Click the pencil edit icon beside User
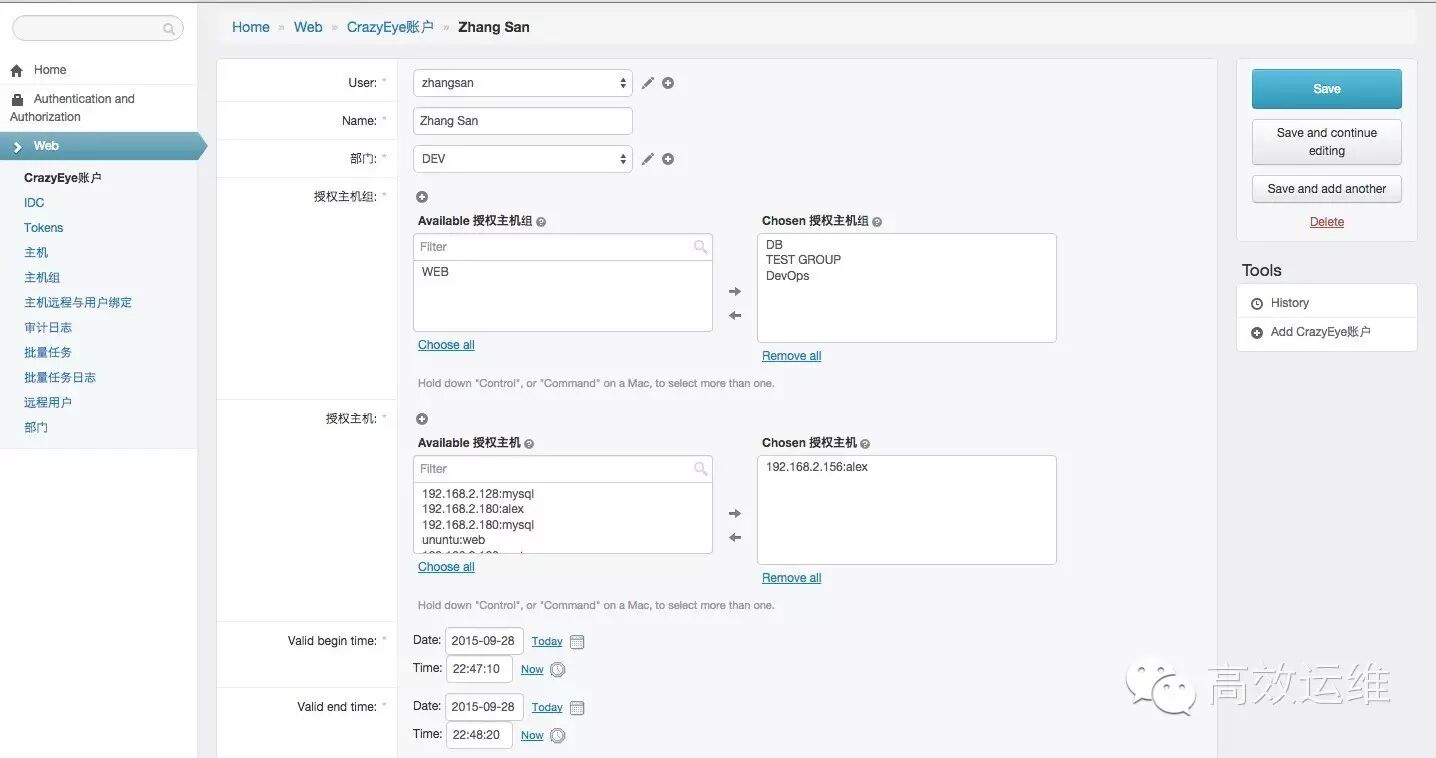 pyautogui.click(x=648, y=83)
